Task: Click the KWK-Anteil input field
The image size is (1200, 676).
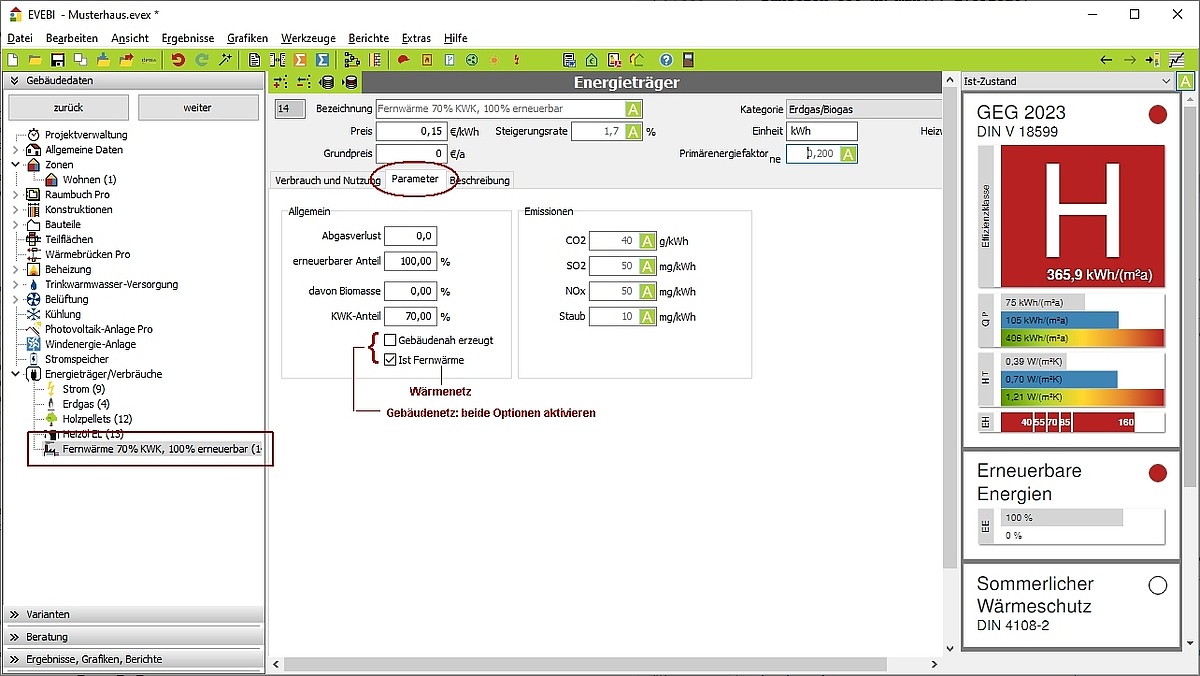Action: [x=410, y=316]
